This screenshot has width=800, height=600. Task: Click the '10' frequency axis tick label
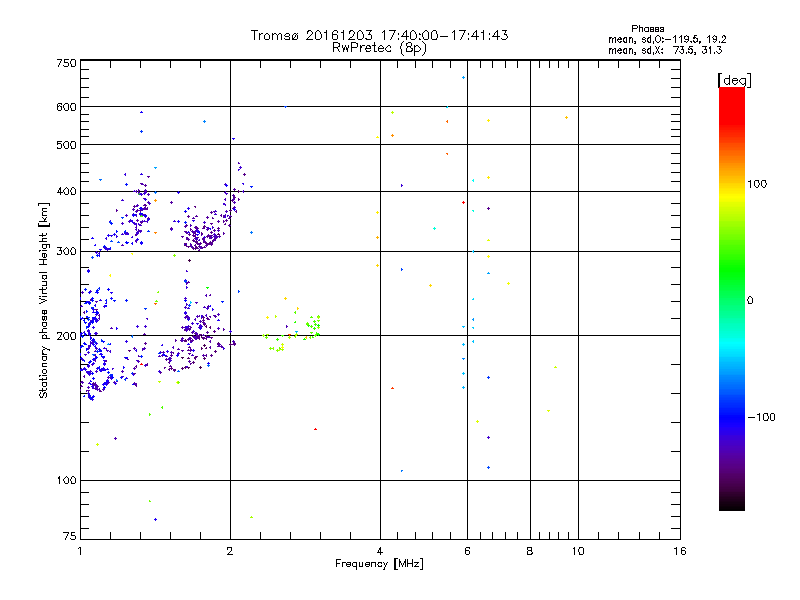click(578, 551)
